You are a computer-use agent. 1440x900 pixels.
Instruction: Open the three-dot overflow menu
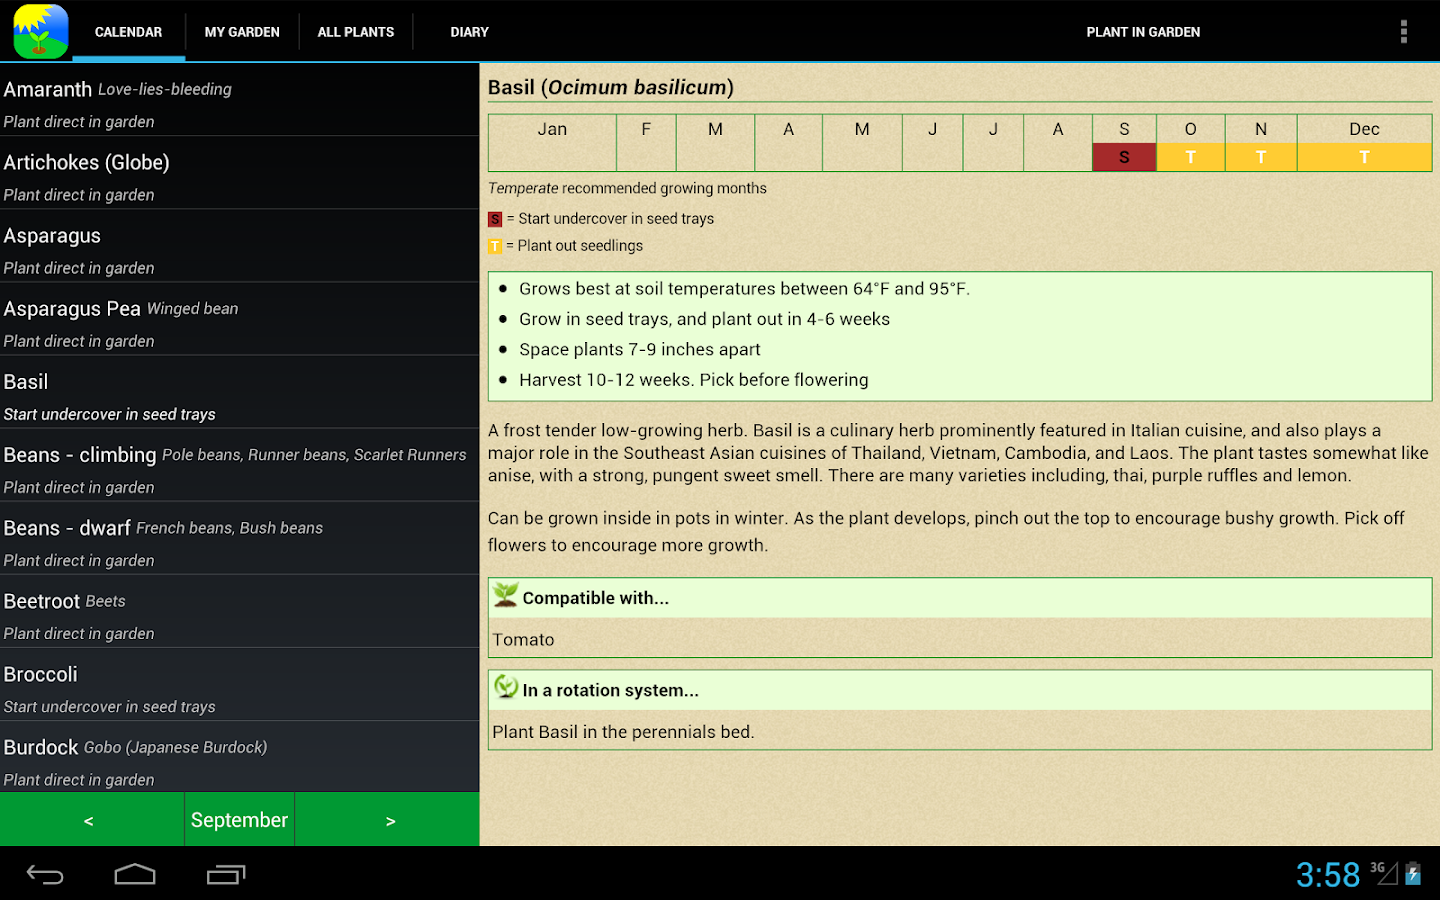tap(1404, 32)
